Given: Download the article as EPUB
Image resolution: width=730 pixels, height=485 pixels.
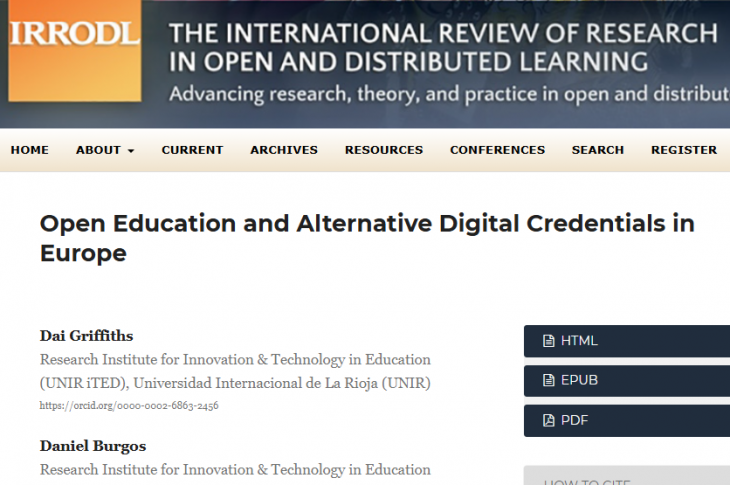Looking at the screenshot, I should point(626,380).
